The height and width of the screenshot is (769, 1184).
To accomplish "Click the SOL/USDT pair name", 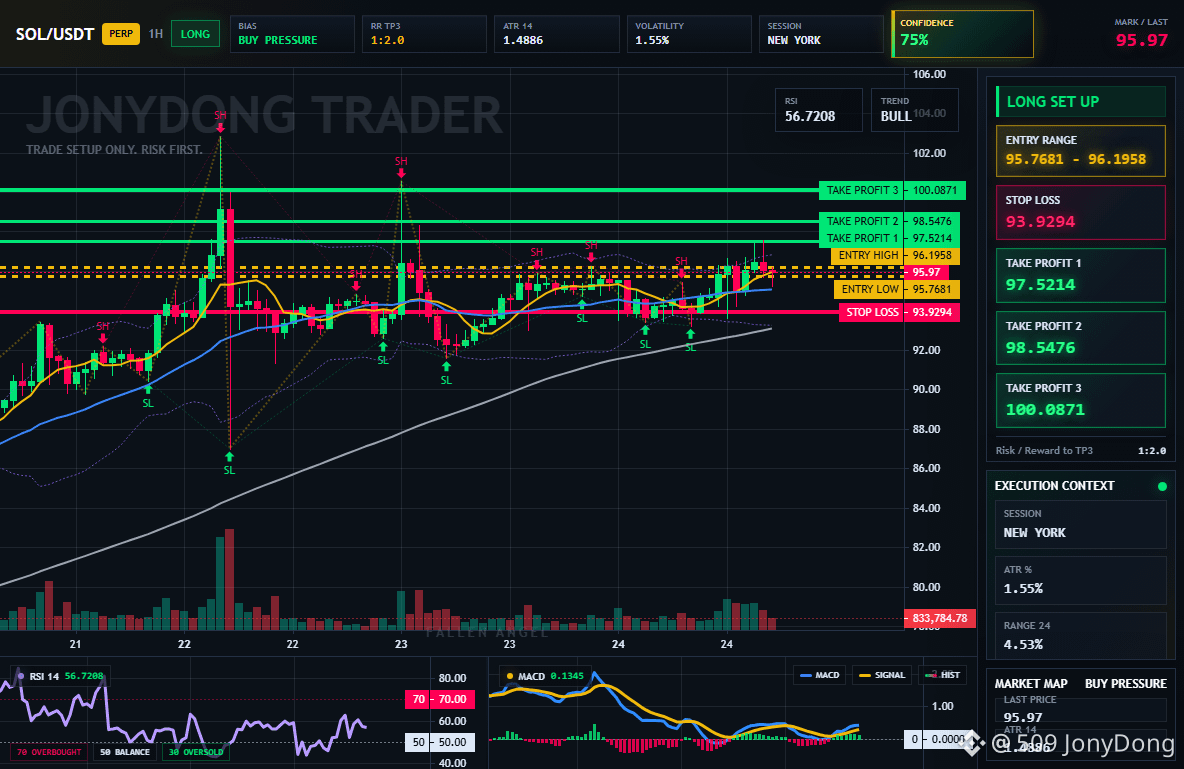I will [54, 34].
